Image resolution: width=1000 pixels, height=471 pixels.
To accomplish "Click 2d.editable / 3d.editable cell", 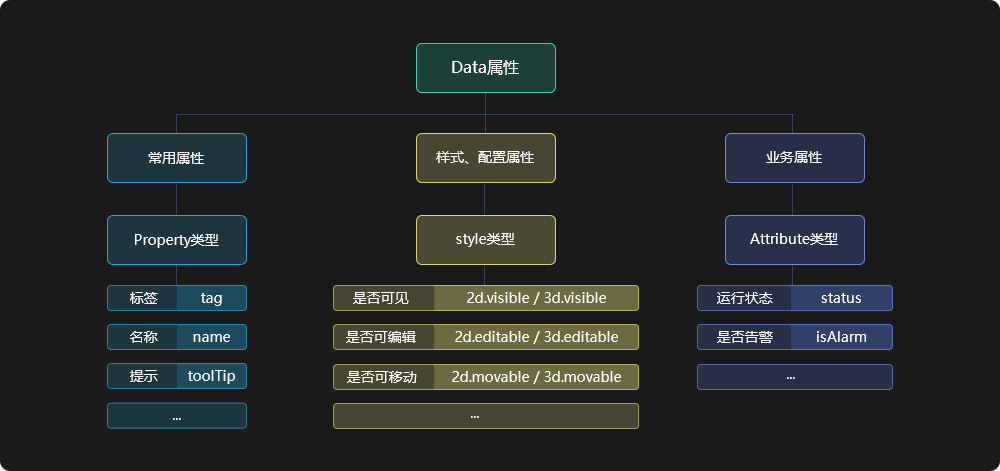I will pyautogui.click(x=536, y=337).
